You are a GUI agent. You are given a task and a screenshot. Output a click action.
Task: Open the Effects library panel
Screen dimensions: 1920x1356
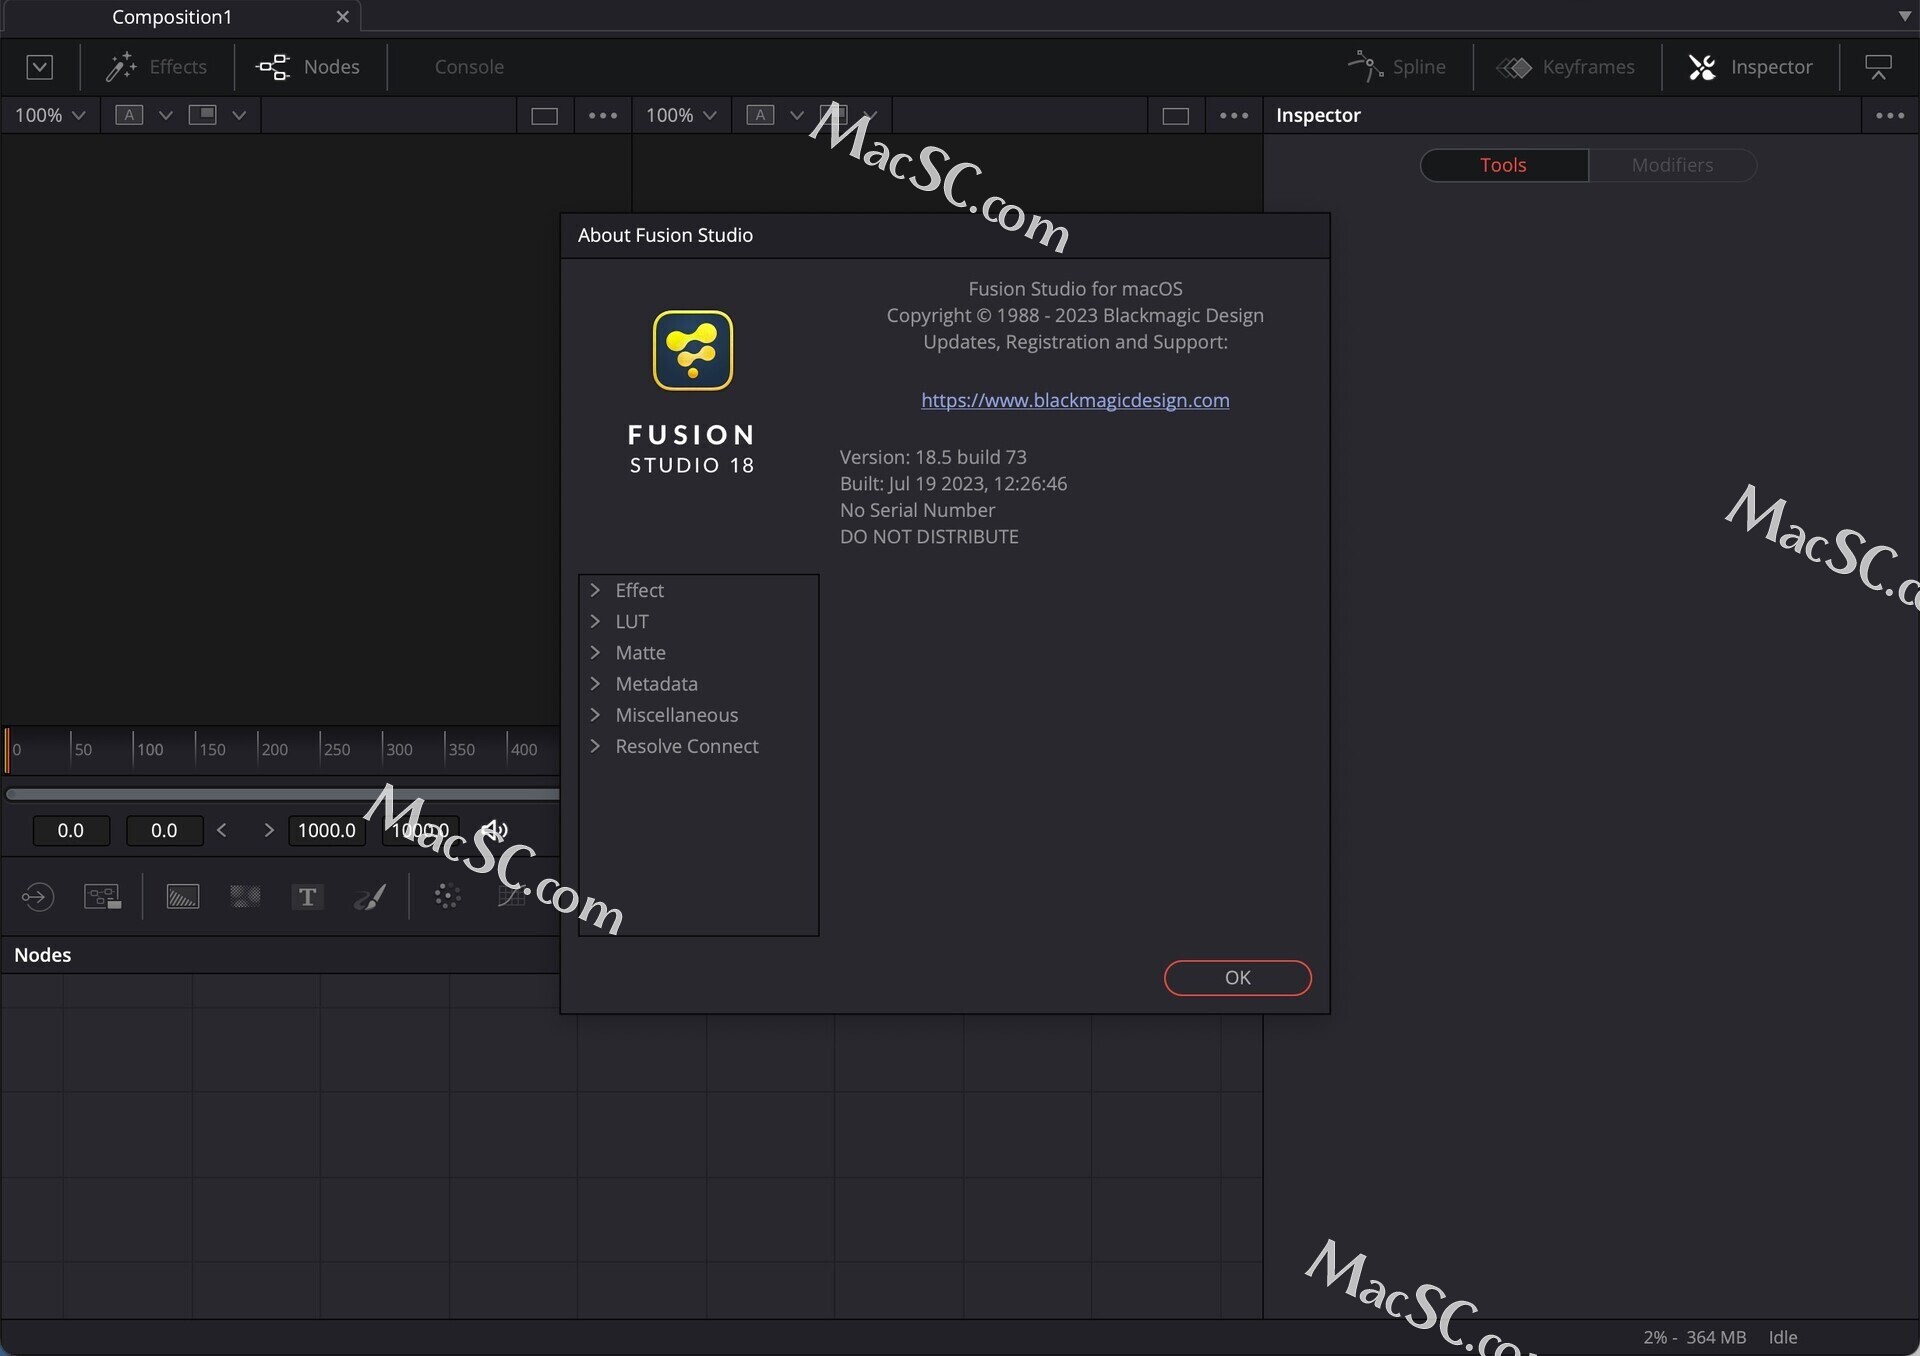(156, 67)
